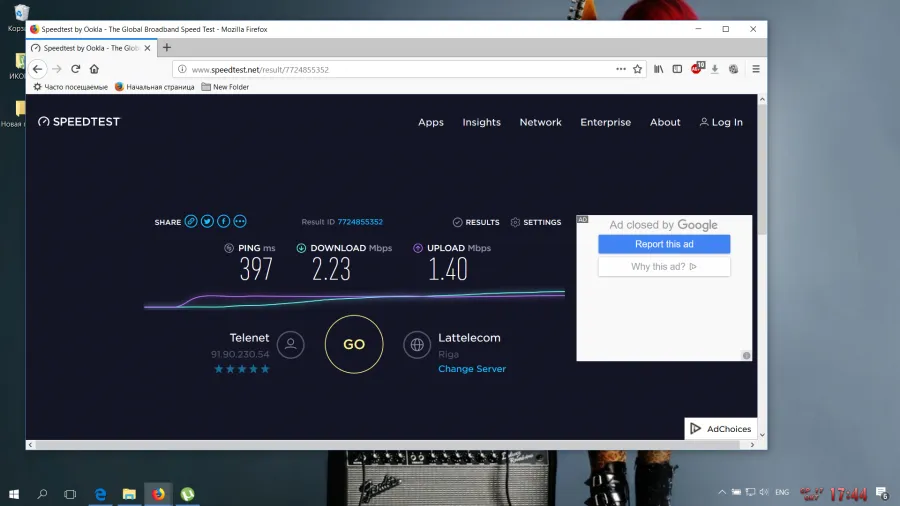This screenshot has width=900, height=506.
Task: Open the Apps menu item
Action: coord(430,122)
